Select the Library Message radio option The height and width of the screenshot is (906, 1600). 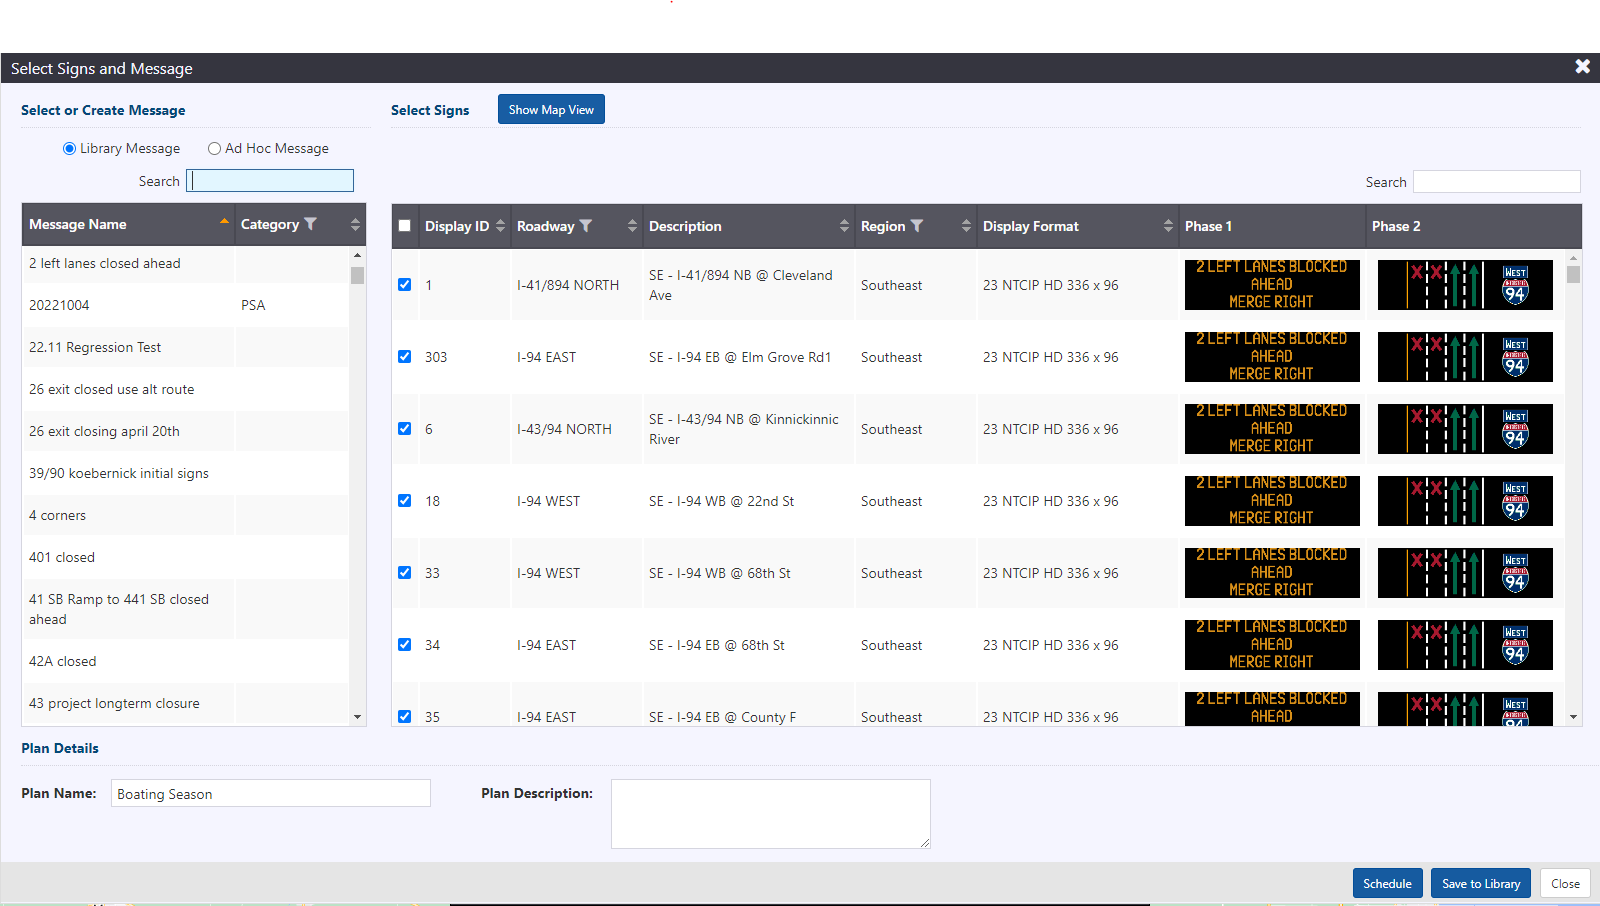[69, 148]
